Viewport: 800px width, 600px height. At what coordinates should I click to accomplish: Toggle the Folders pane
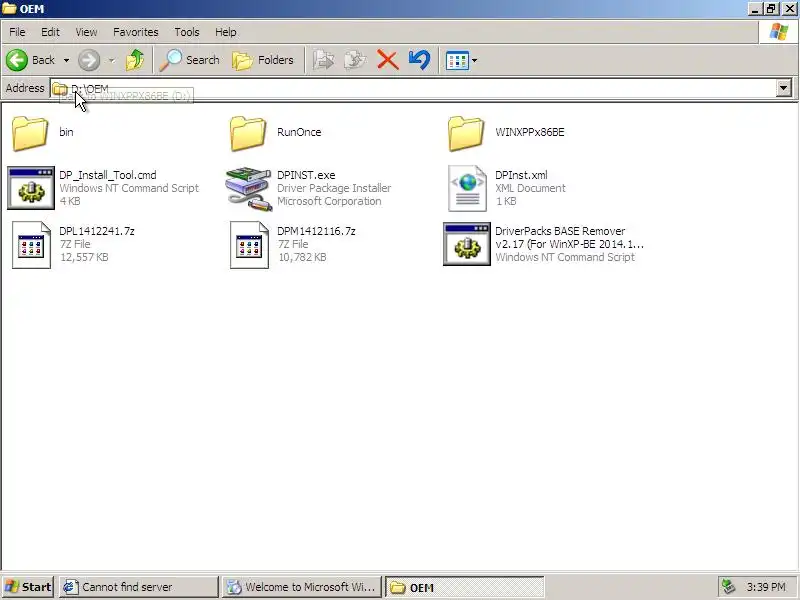coord(263,60)
